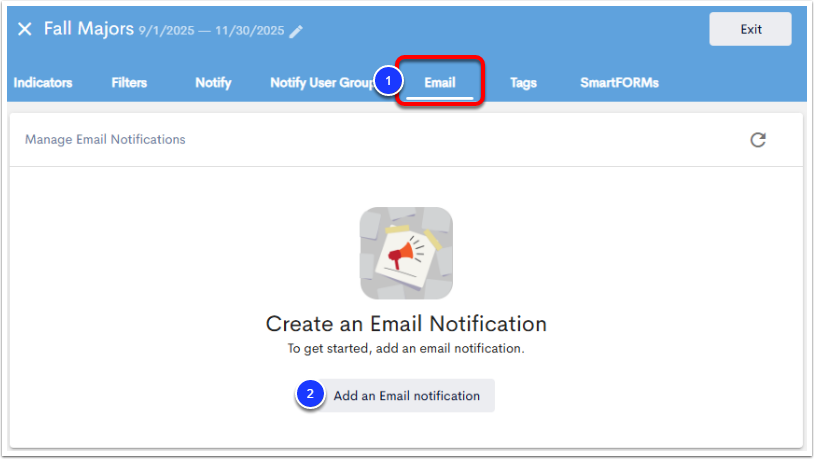
Task: Open the Indicators tab
Action: click(43, 83)
